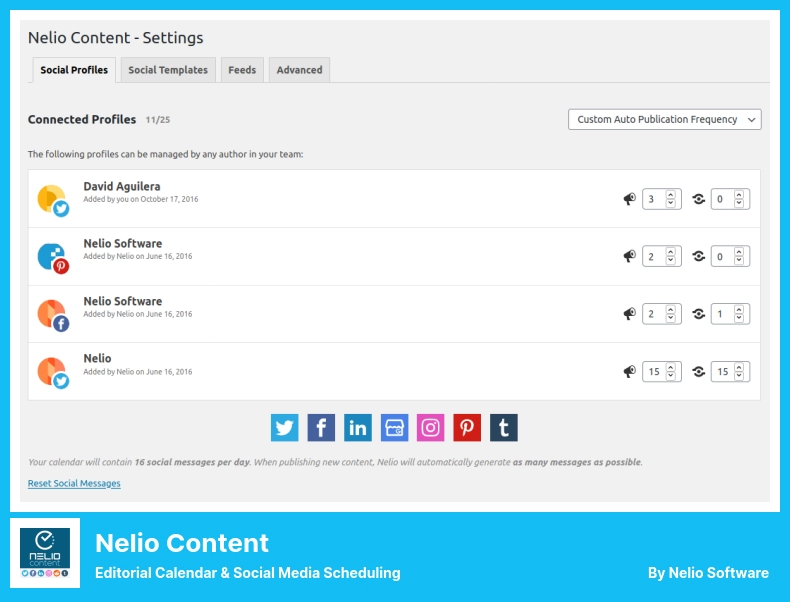This screenshot has width=790, height=602.
Task: Click Nelio Twitter profile avatar
Action: (53, 373)
